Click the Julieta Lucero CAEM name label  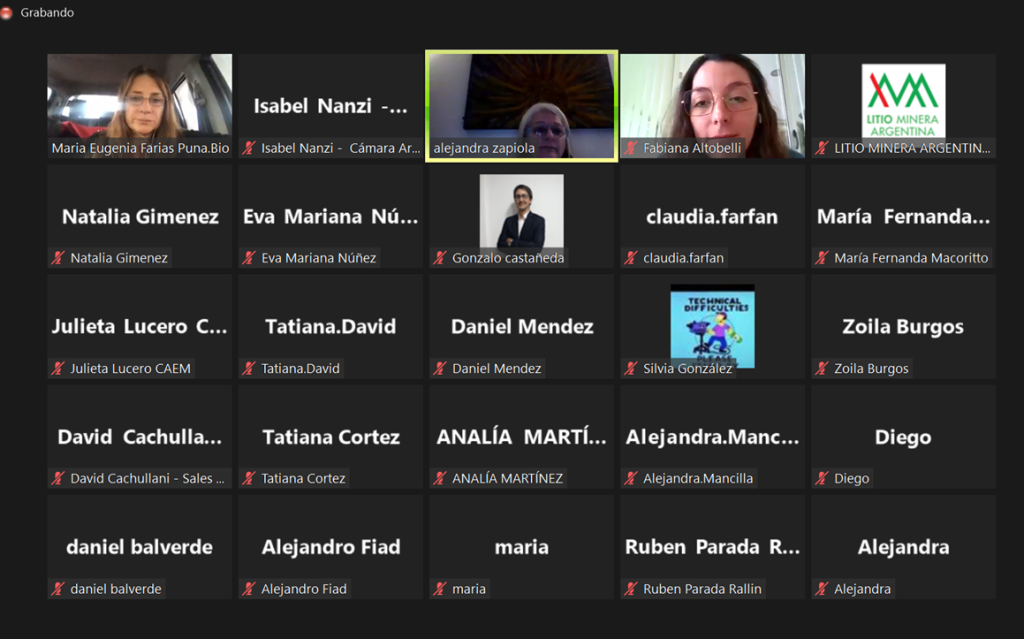pos(130,368)
